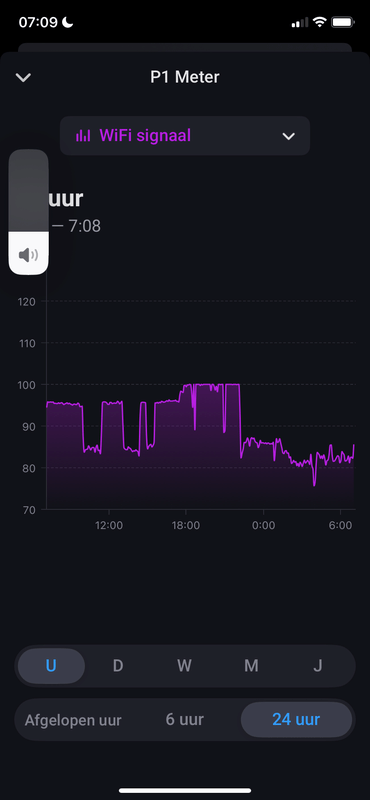Image resolution: width=370 pixels, height=800 pixels.
Task: Expand the dropdown chevron beside WiFi signaal
Action: [x=289, y=136]
